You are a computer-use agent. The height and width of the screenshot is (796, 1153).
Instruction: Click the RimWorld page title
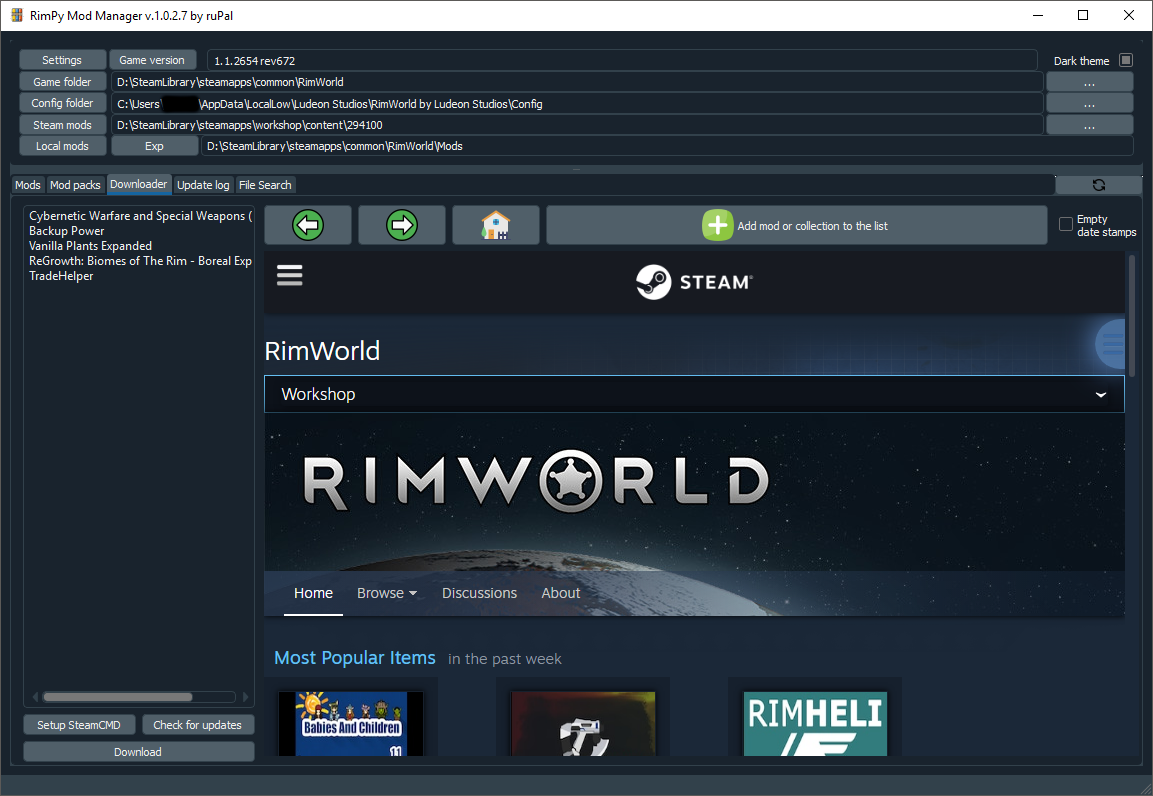pyautogui.click(x=322, y=351)
